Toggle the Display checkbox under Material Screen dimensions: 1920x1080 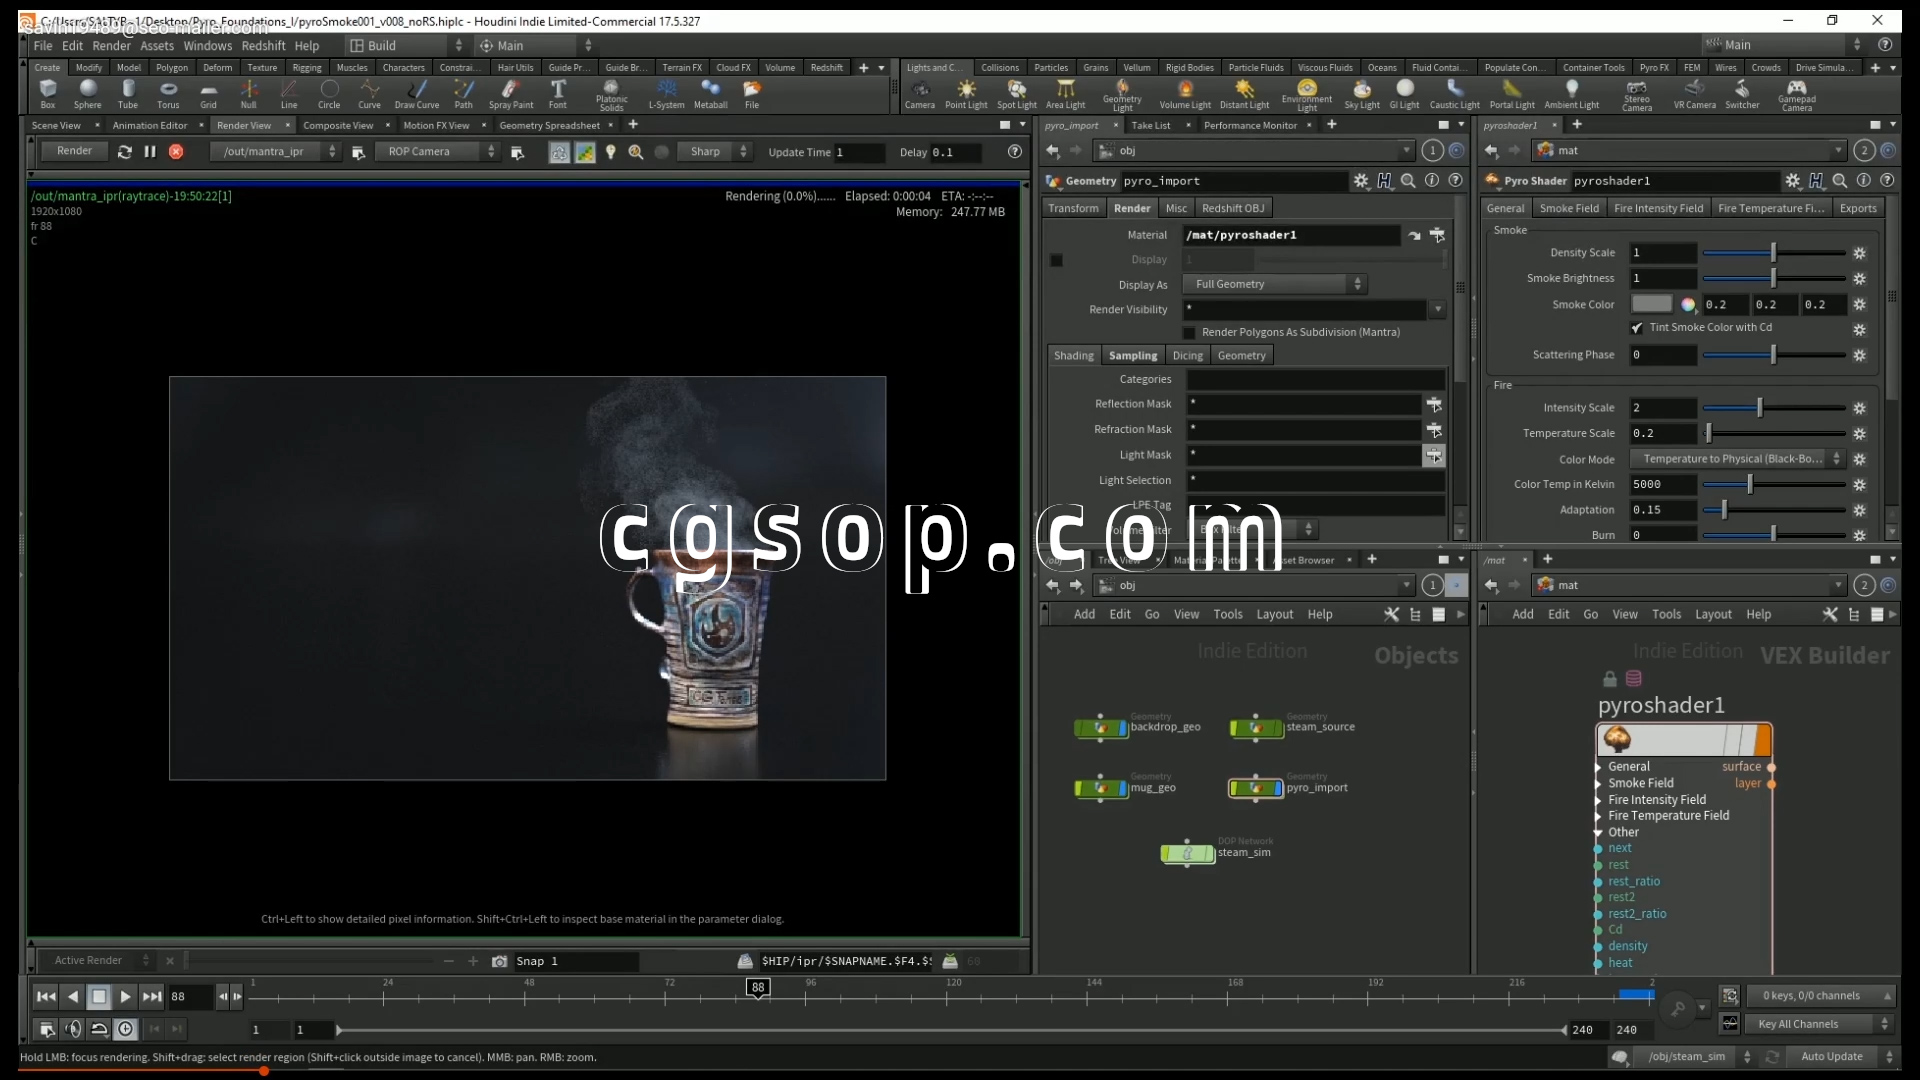pyautogui.click(x=1056, y=260)
